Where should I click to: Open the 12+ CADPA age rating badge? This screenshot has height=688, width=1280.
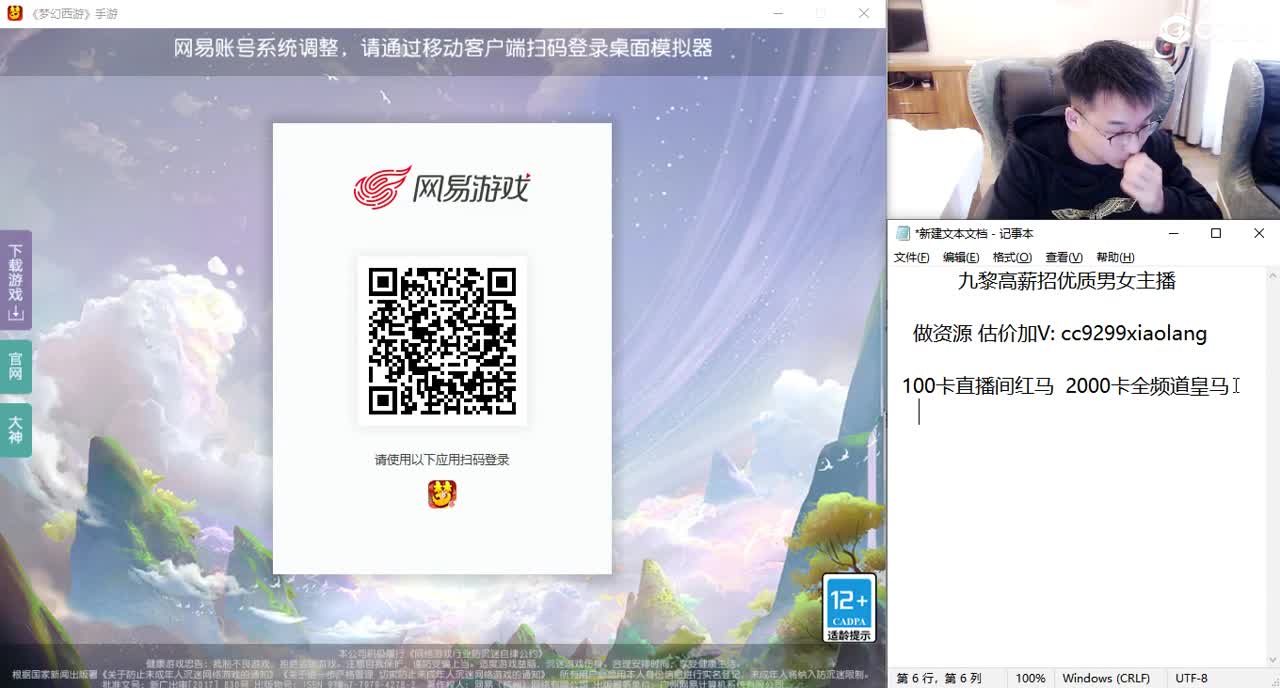pyautogui.click(x=849, y=609)
